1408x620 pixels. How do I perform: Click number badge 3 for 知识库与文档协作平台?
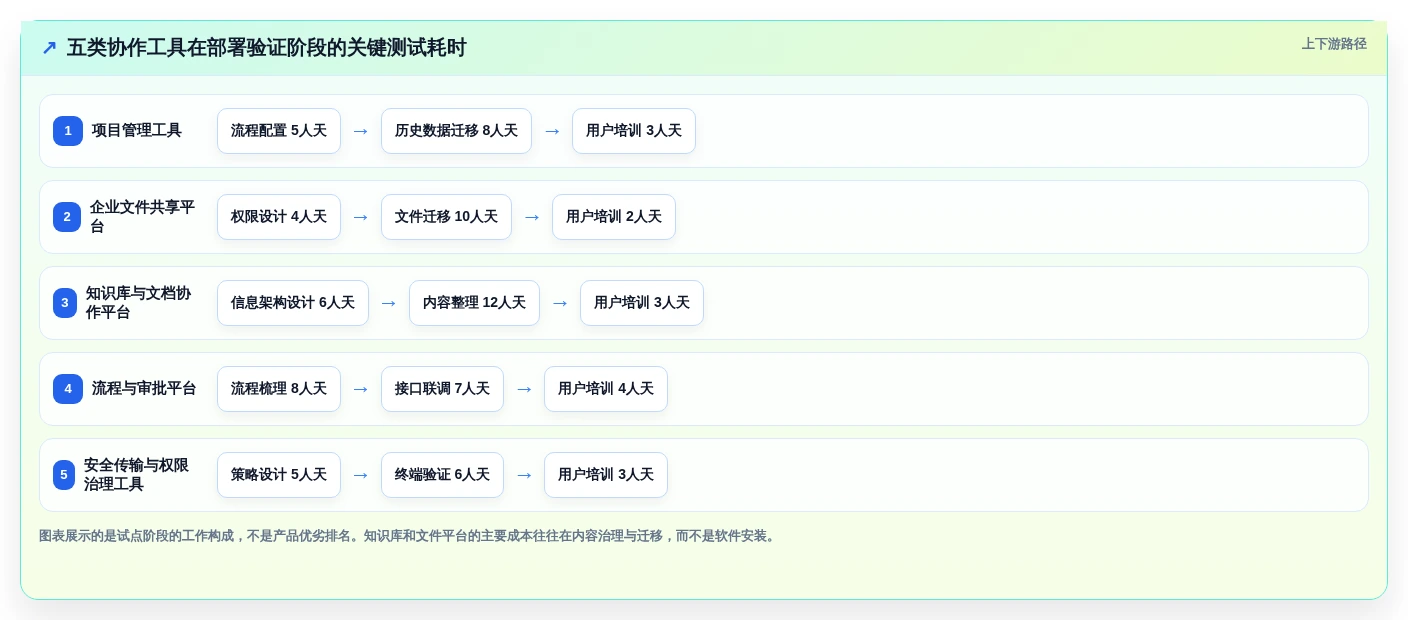(x=65, y=303)
